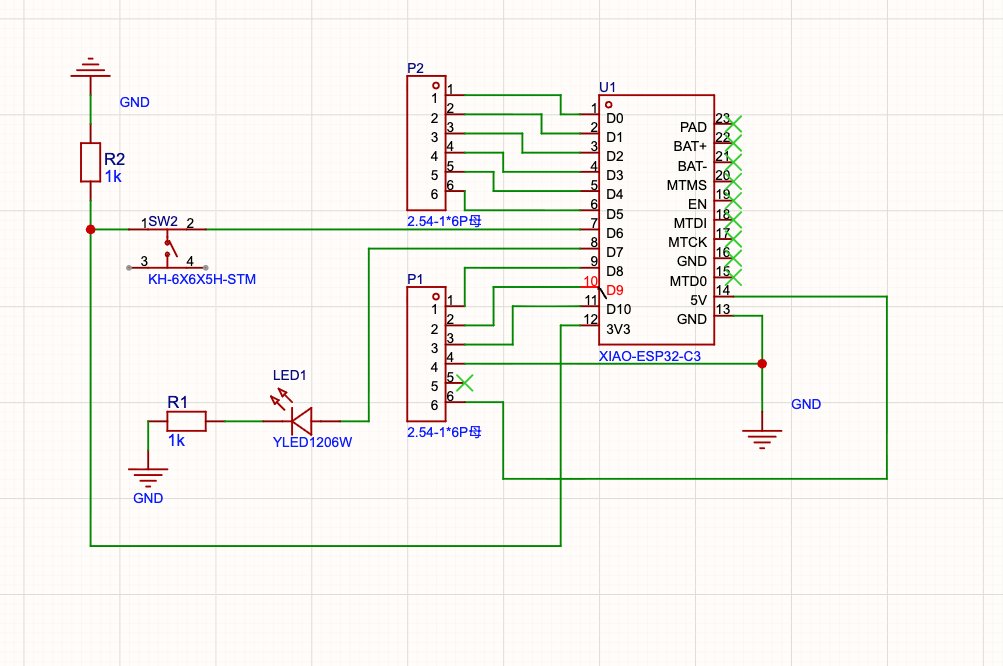Select the P1 designator label
Viewport: 1003px width, 666px height.
(x=415, y=279)
